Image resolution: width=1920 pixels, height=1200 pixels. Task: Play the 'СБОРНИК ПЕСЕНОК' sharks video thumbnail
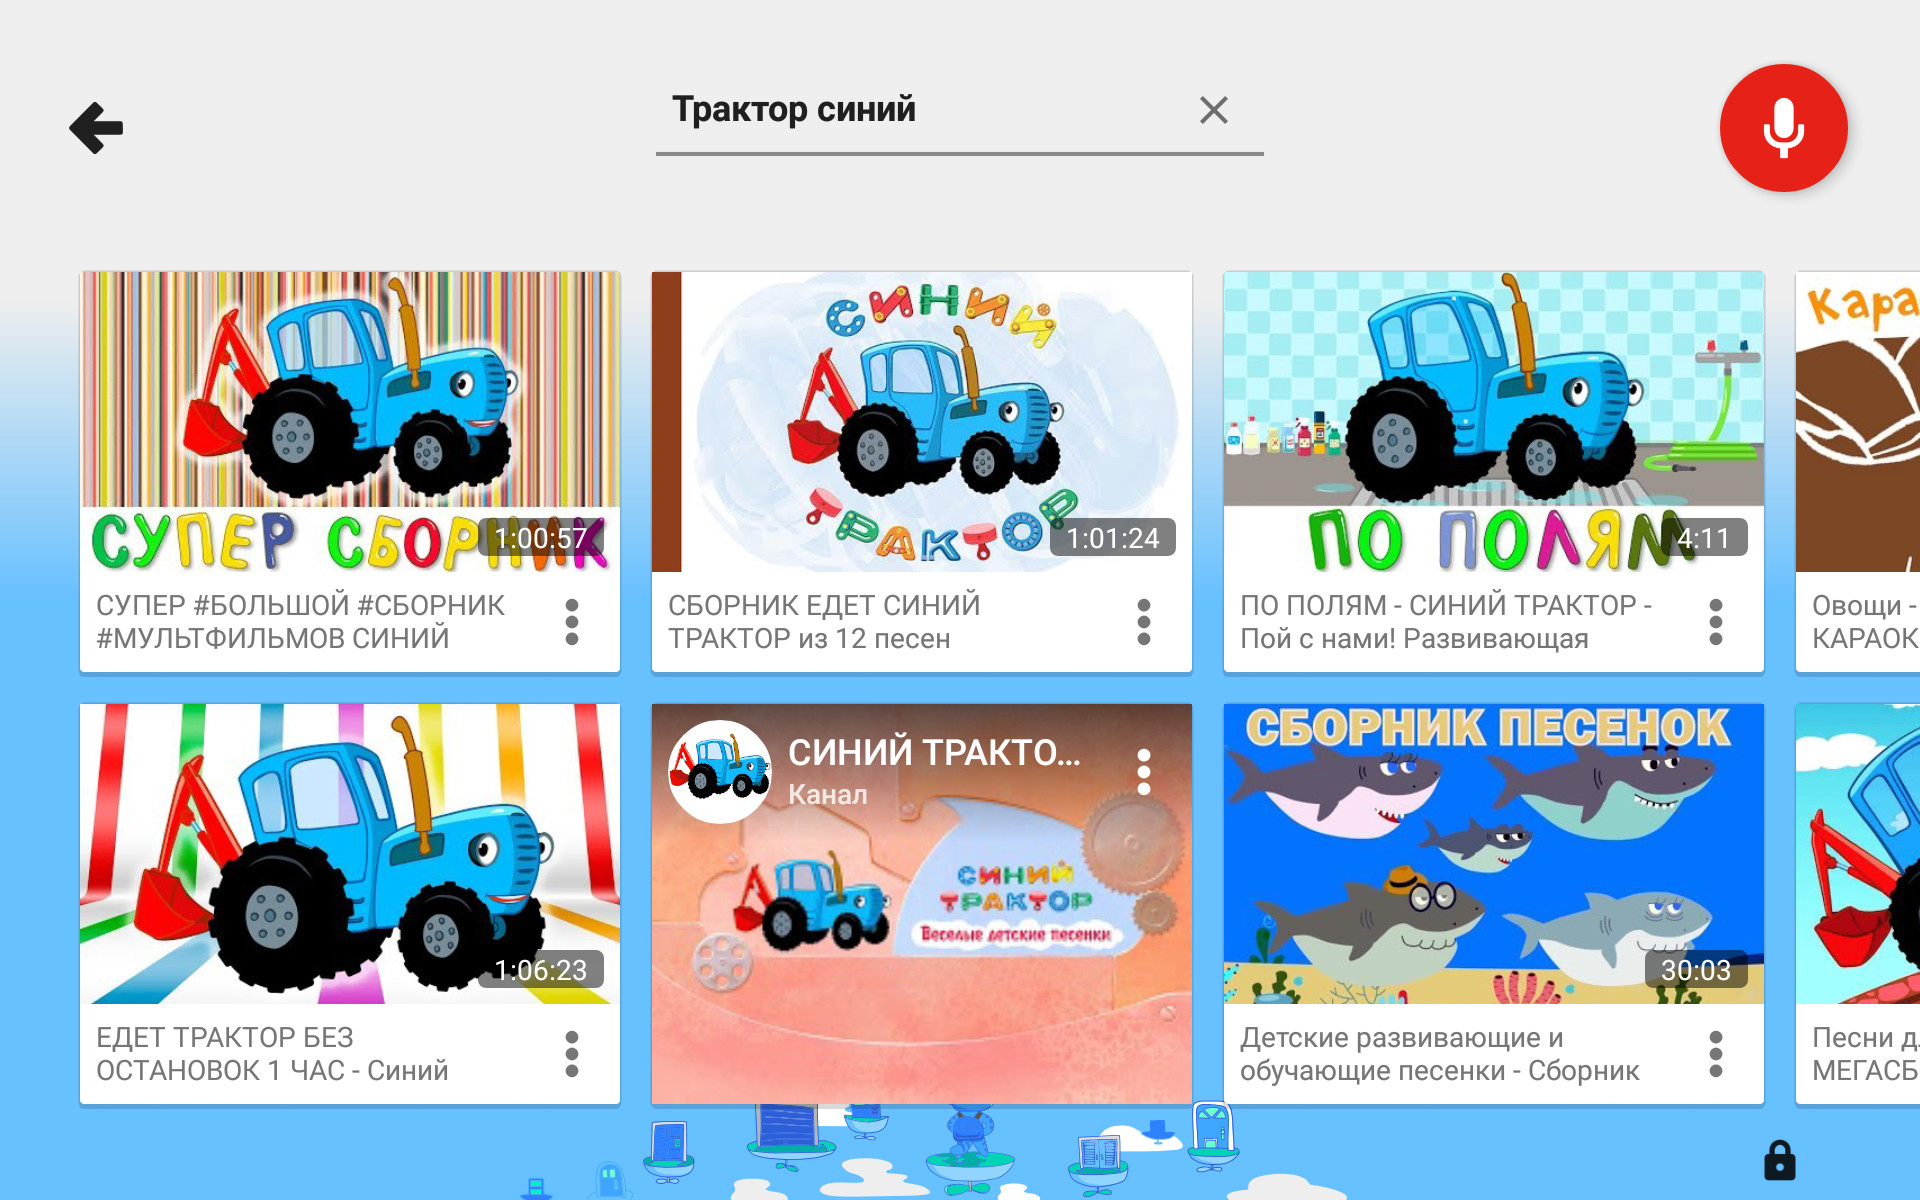[1494, 853]
